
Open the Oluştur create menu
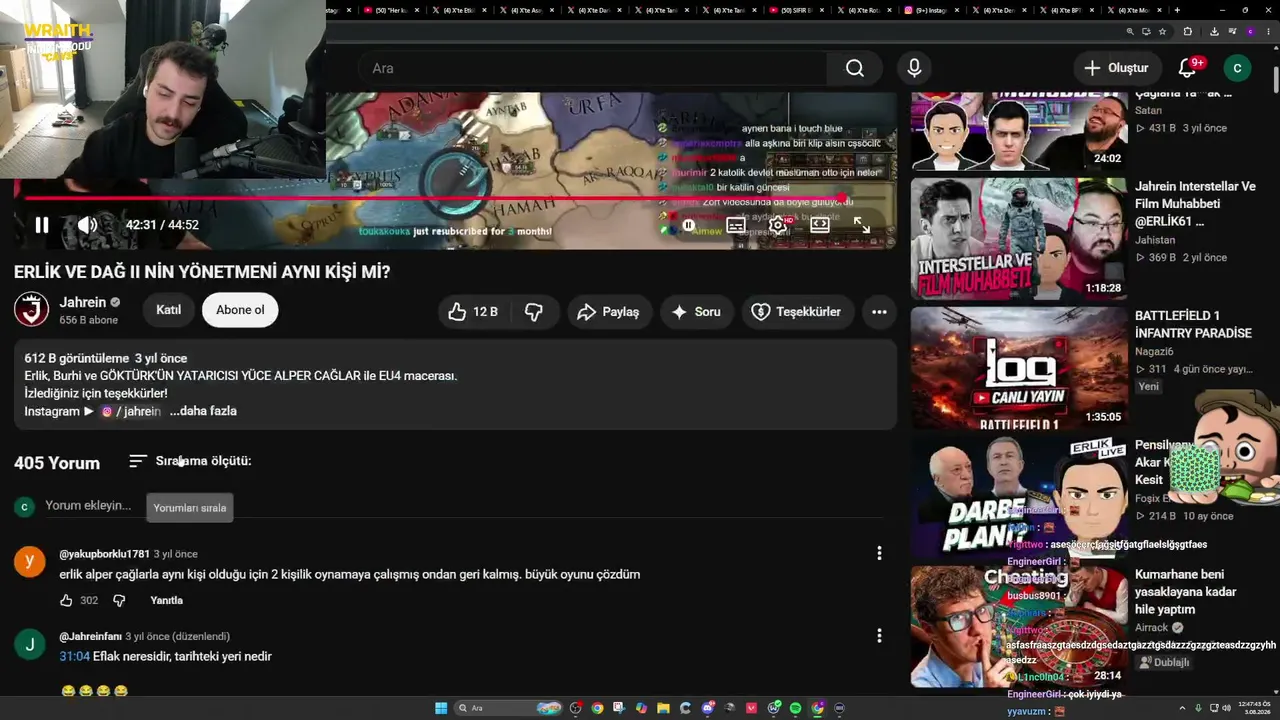(1116, 68)
